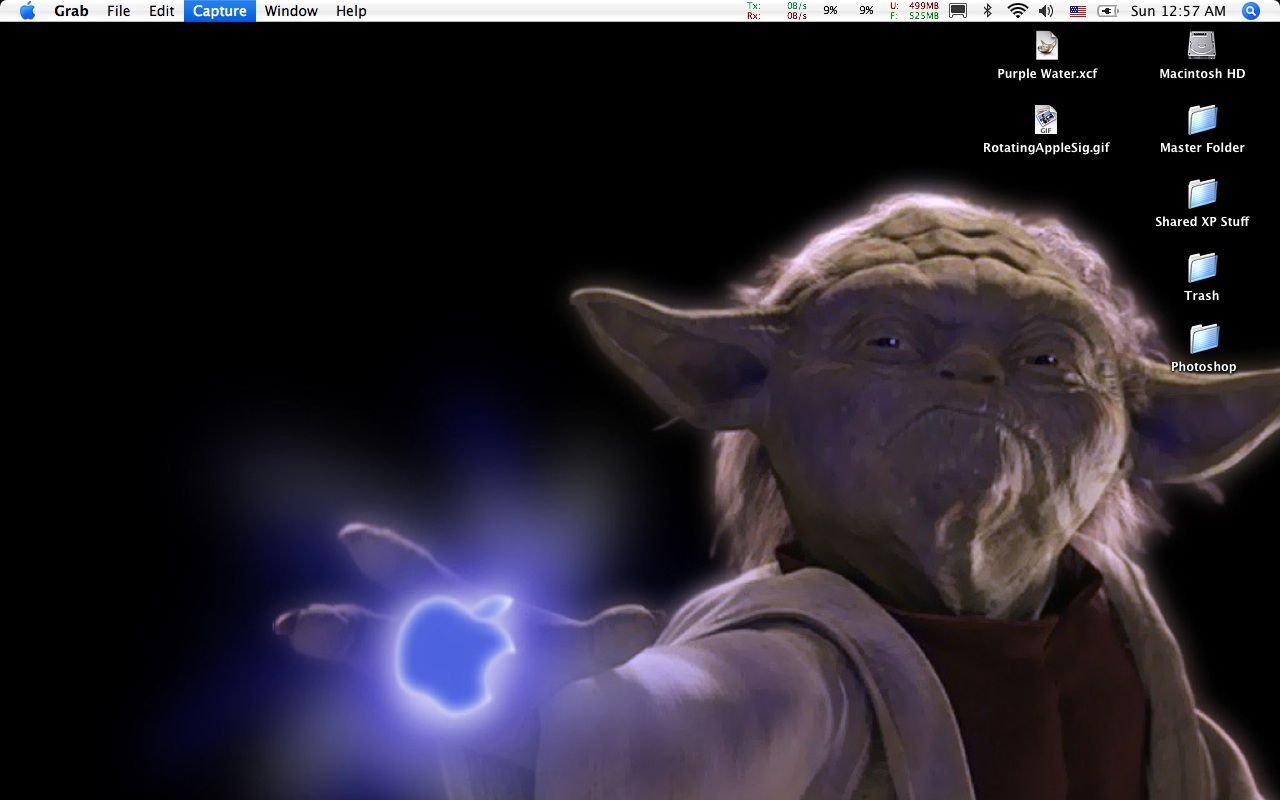The width and height of the screenshot is (1280, 800).
Task: Click the RotatingAppleSig.gif file name
Action: (x=1046, y=148)
